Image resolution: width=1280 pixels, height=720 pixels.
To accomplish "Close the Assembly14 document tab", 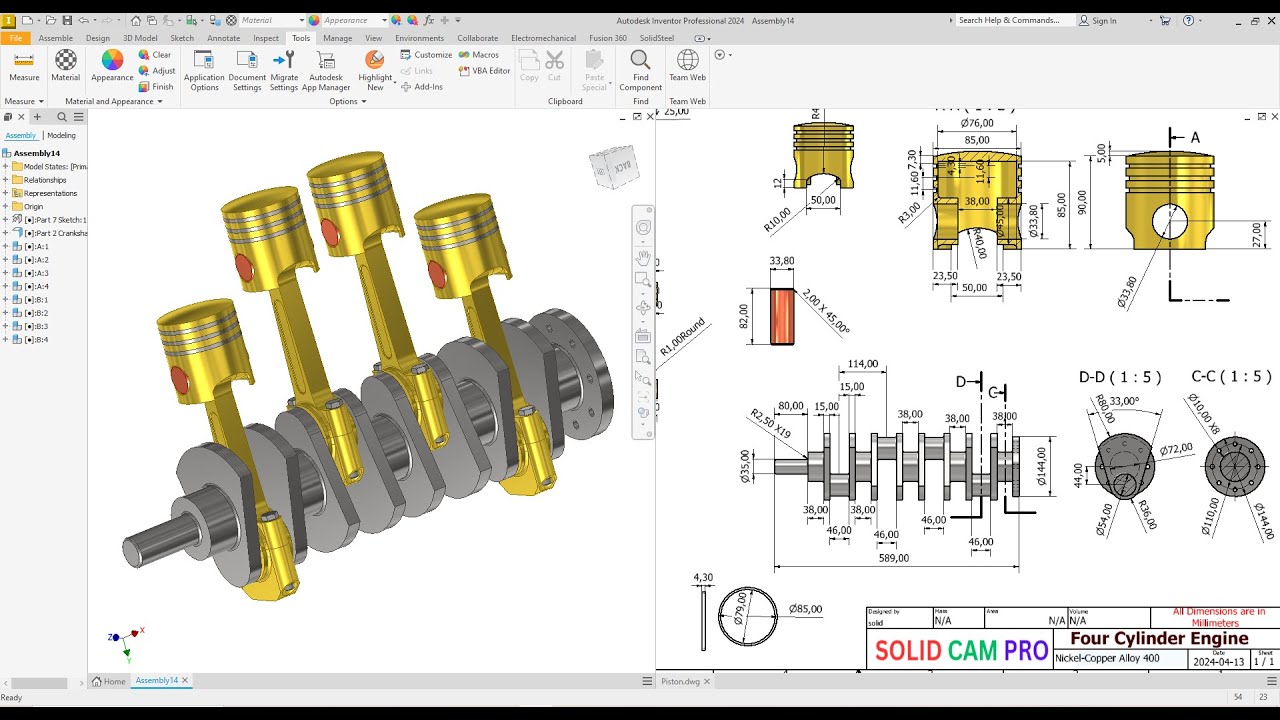I will (185, 680).
